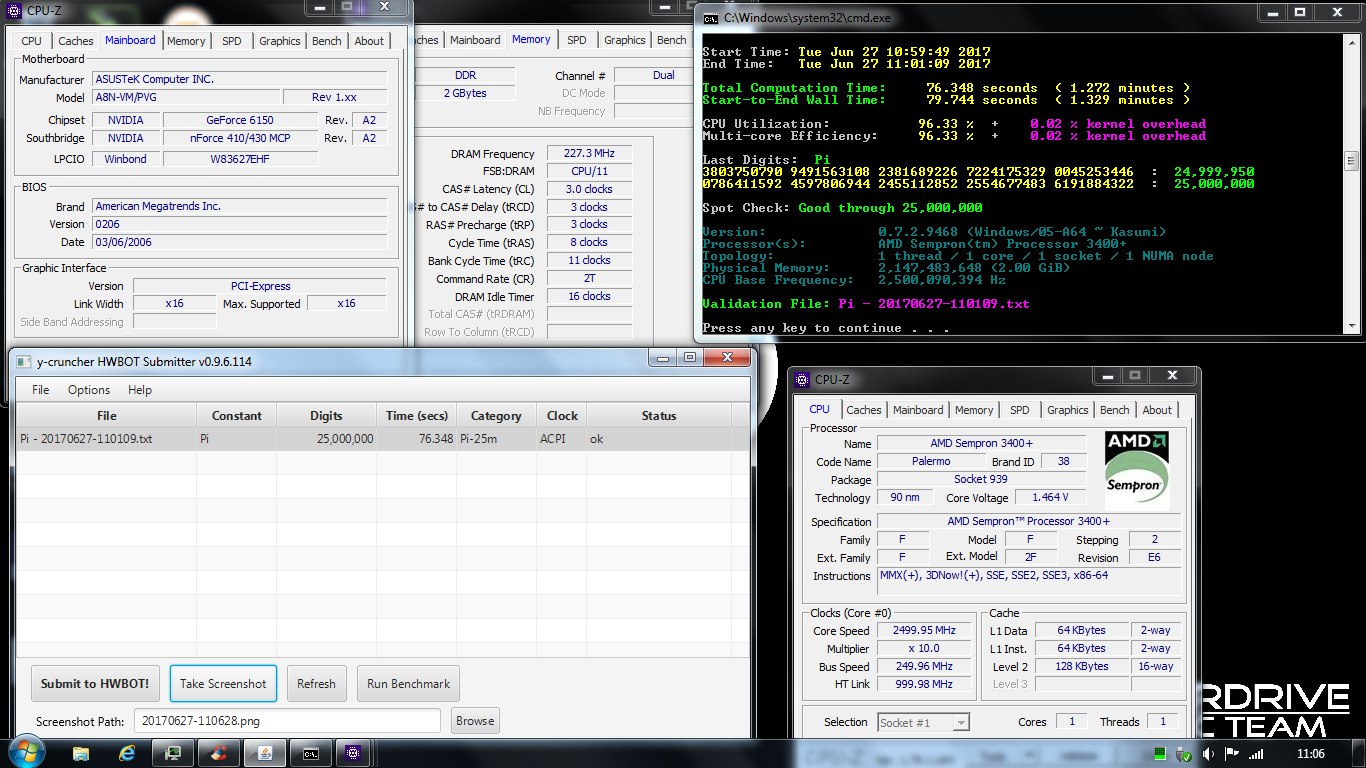Screen dimensions: 1366x768
Task: Click the A8N-VM/PVG model field
Action: tap(185, 97)
